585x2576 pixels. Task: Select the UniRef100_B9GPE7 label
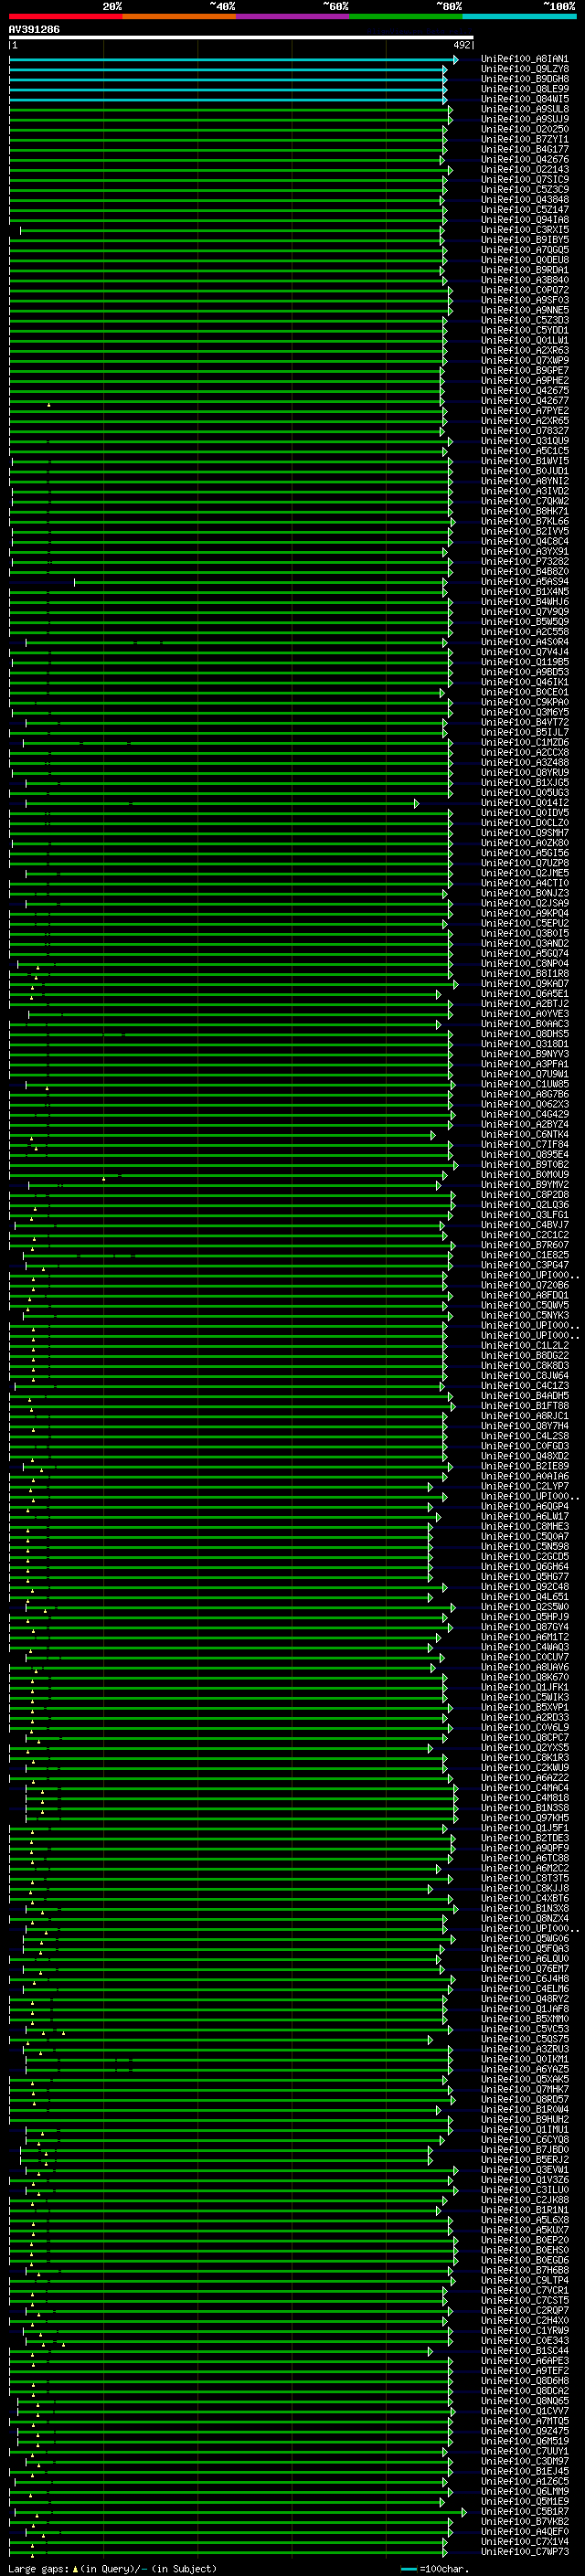525,370
